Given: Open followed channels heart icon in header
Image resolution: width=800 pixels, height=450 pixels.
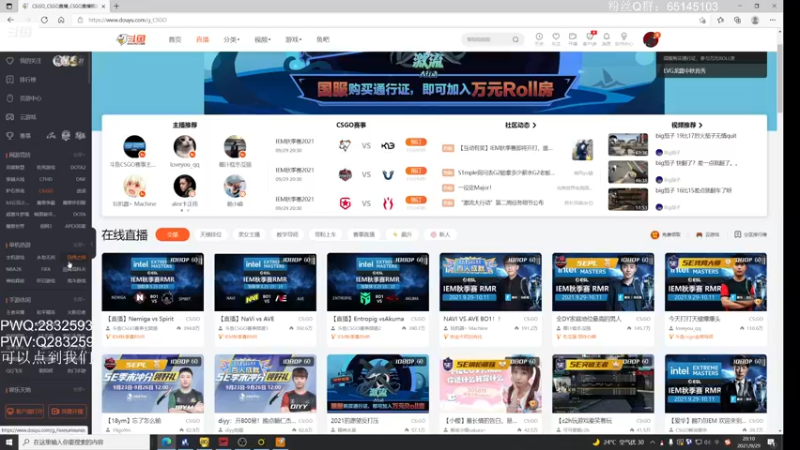Looking at the screenshot, I should click(x=556, y=37).
